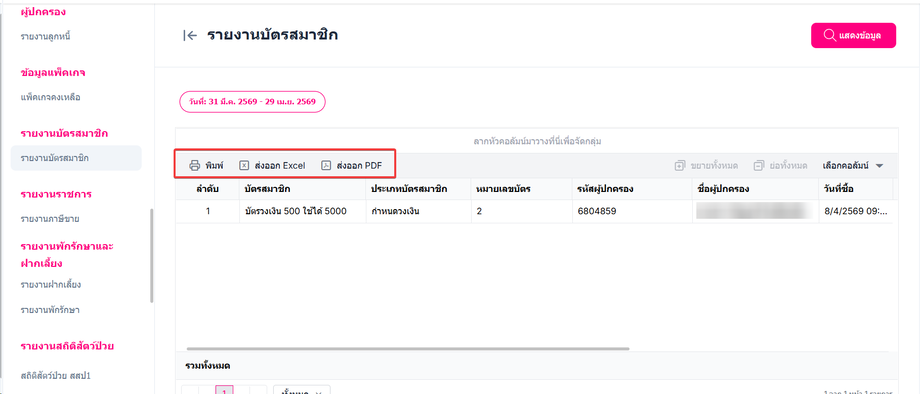The image size is (920, 394).
Task: Open รายงานภาษีขาย in the sidebar
Action: [x=50, y=219]
